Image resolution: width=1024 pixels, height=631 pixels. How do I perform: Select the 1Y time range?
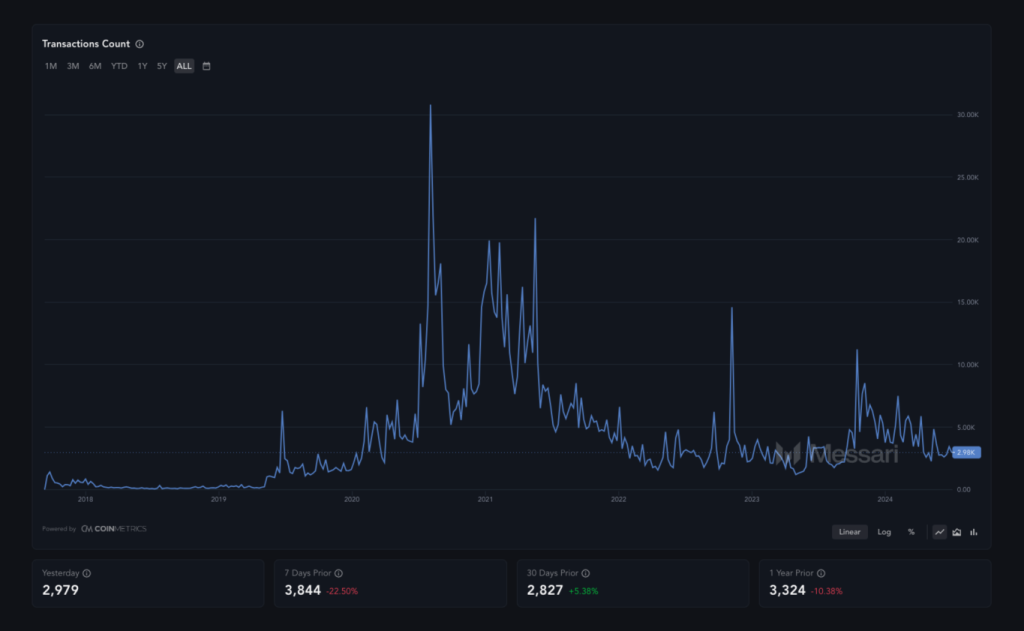[x=142, y=66]
